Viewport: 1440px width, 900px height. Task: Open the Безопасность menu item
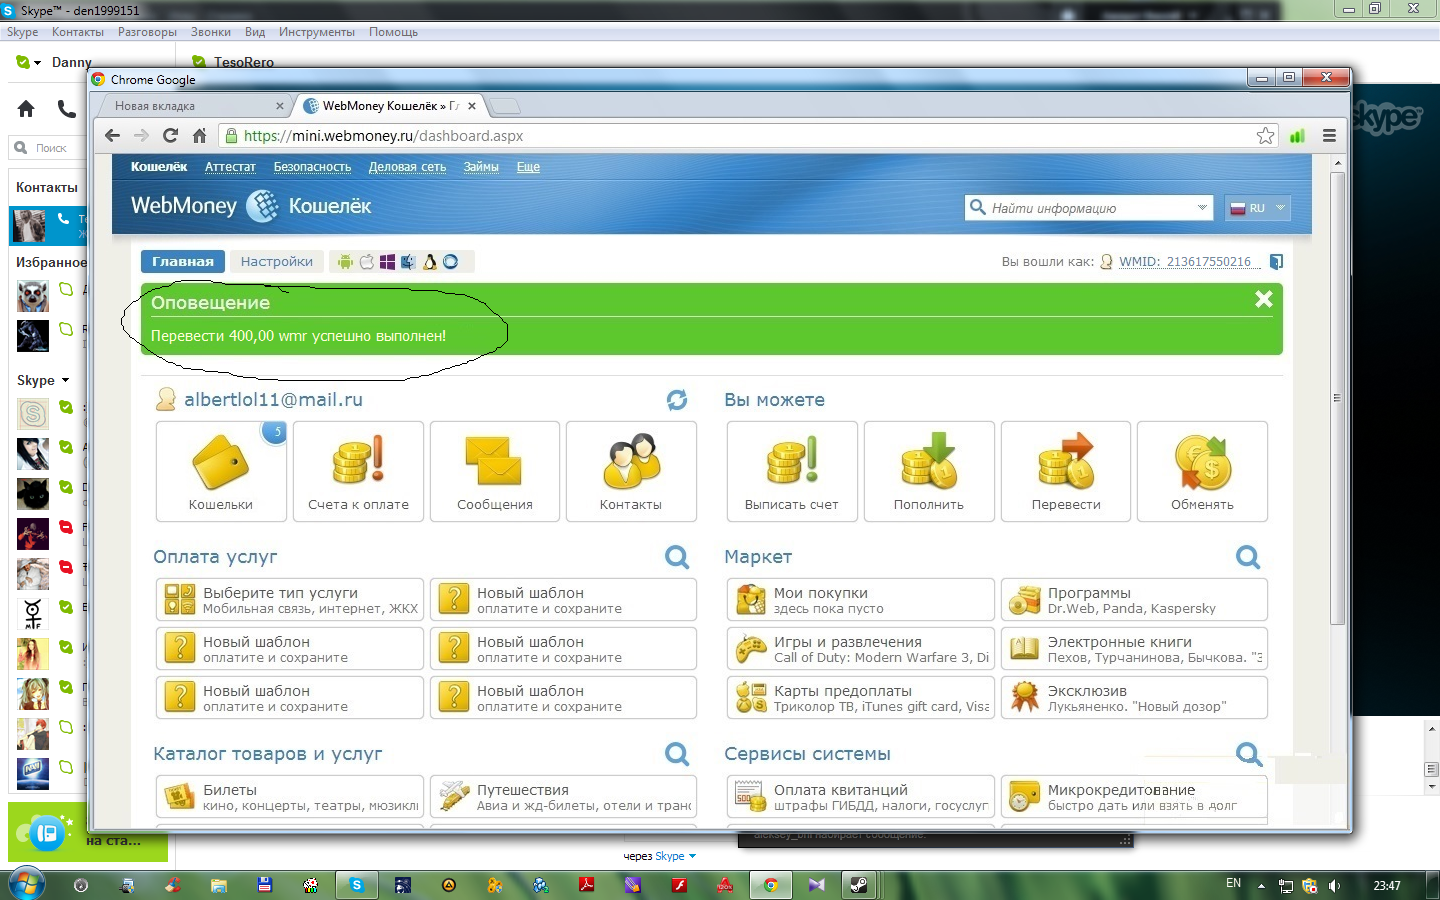pos(312,167)
